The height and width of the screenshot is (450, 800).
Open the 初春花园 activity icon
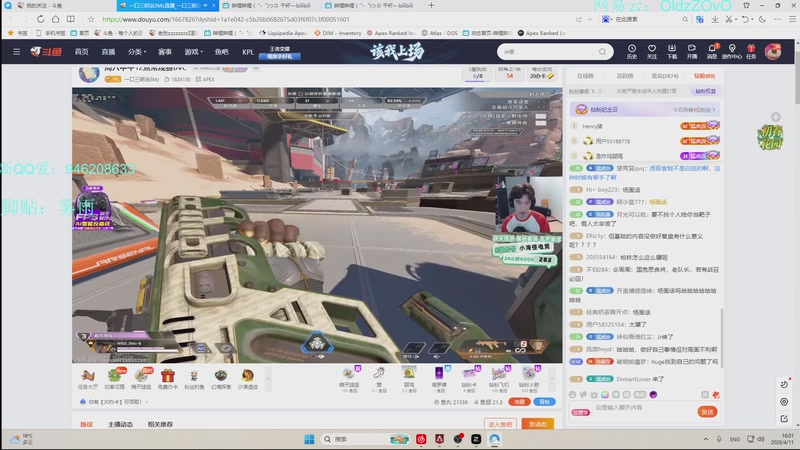tap(115, 379)
